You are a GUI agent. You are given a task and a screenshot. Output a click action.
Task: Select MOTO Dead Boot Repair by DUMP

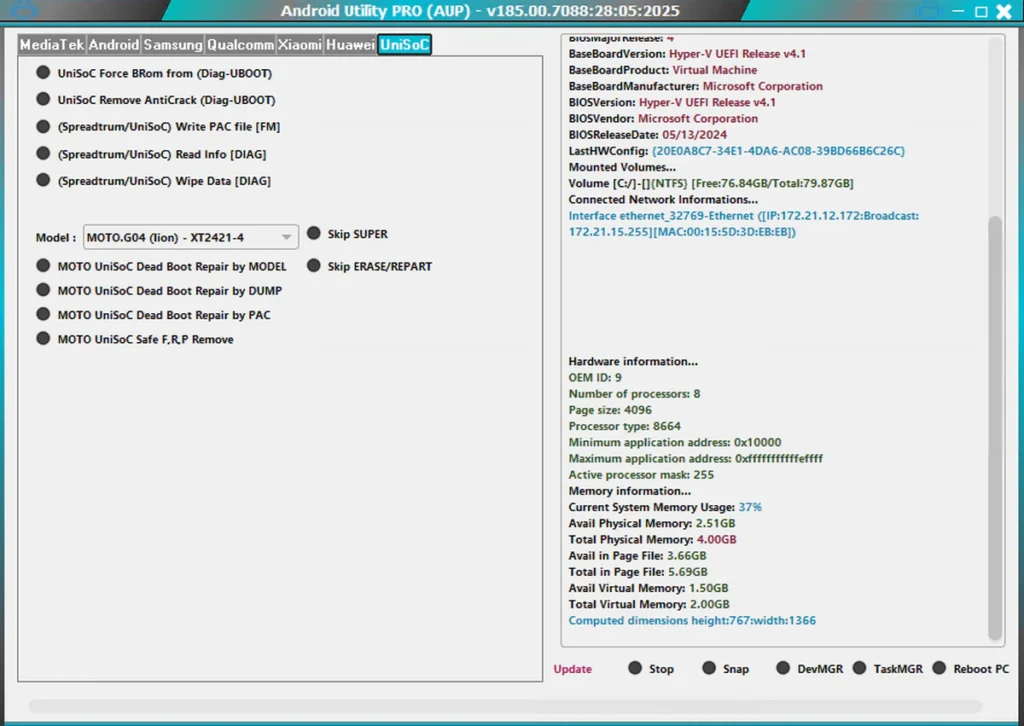click(x=159, y=291)
